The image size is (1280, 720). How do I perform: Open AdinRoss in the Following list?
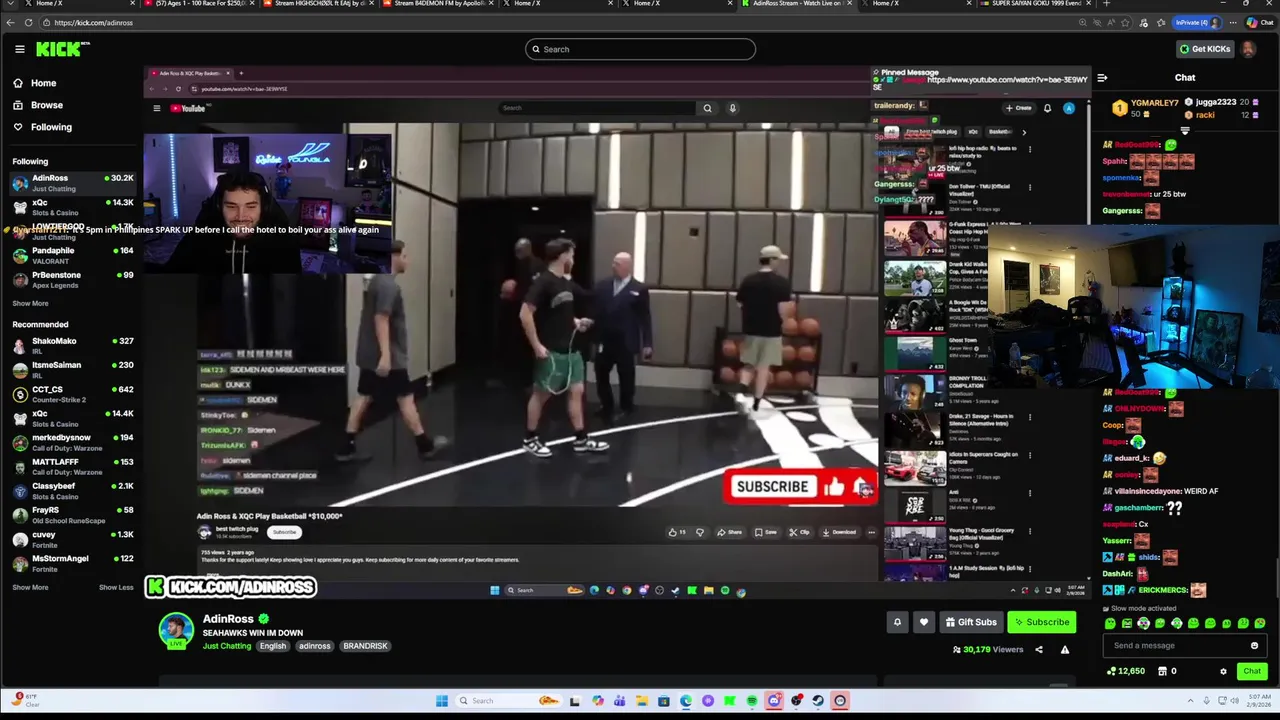pyautogui.click(x=72, y=183)
